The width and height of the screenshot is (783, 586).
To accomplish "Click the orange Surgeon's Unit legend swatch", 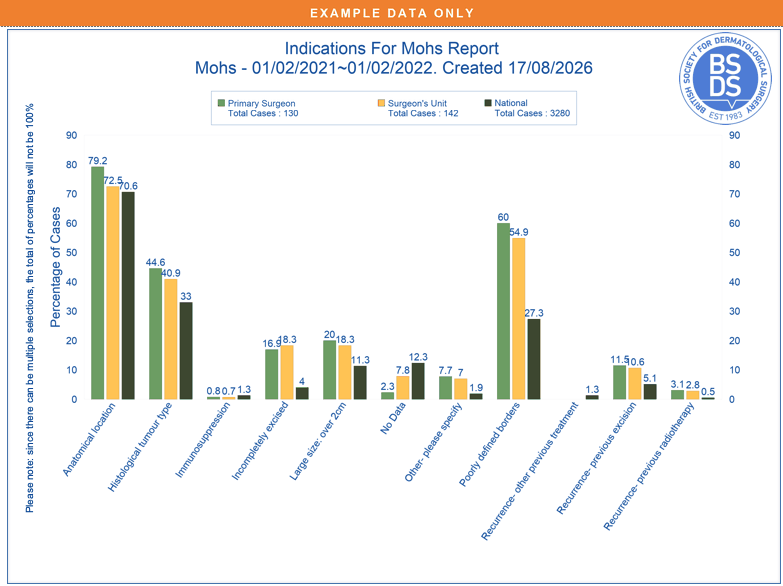I will 382,103.
